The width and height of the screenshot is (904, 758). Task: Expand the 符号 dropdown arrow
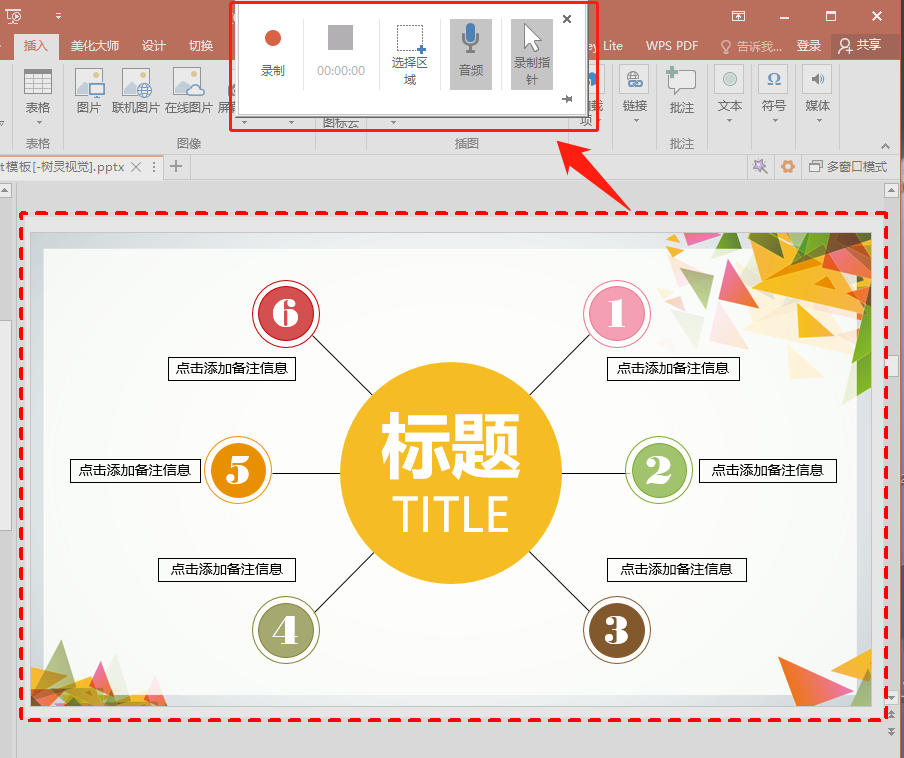coord(775,121)
